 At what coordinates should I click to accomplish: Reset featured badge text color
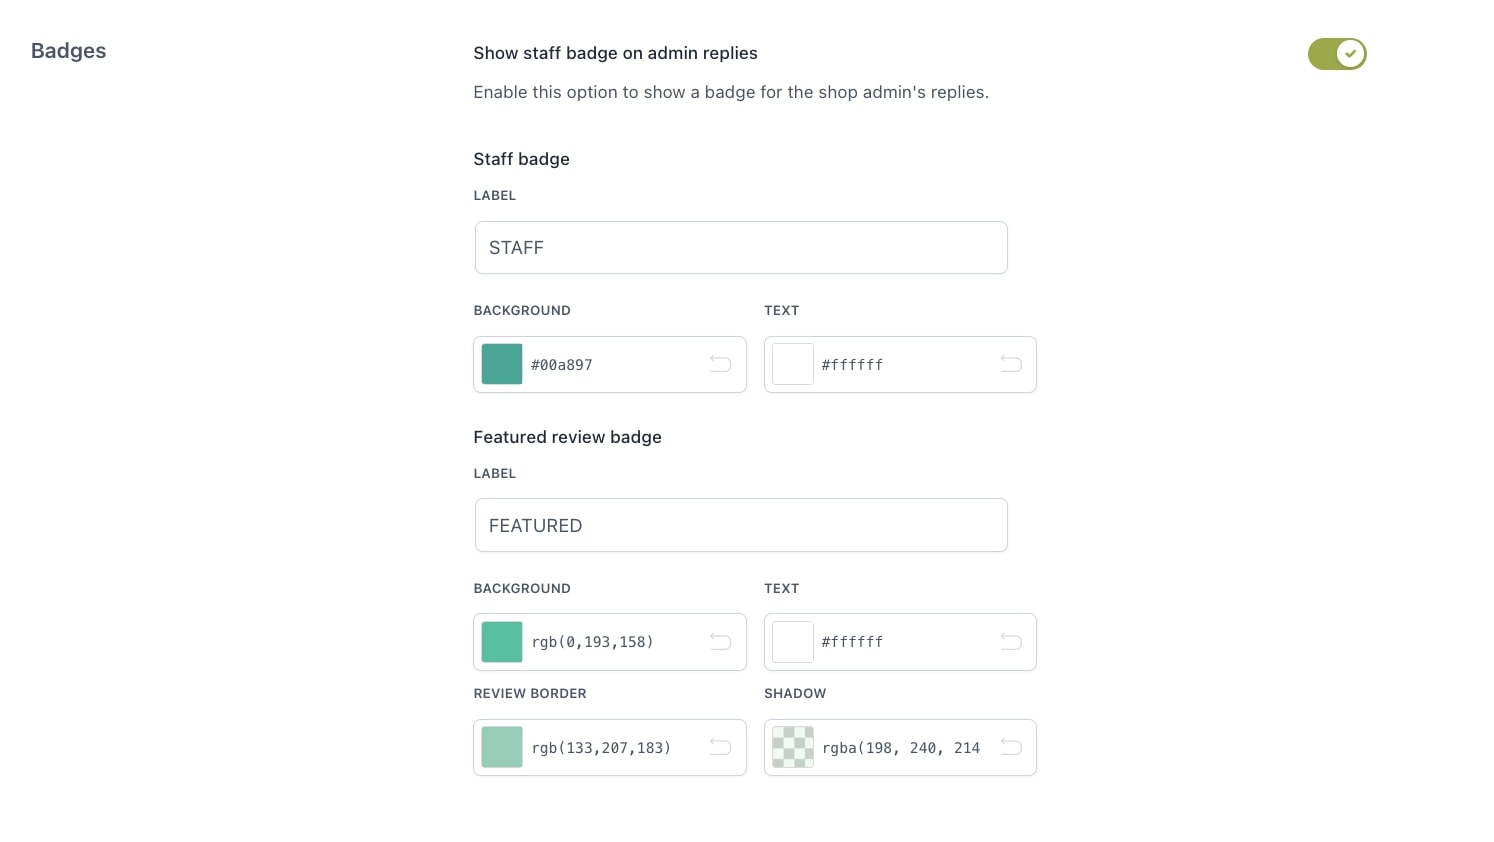(1011, 642)
